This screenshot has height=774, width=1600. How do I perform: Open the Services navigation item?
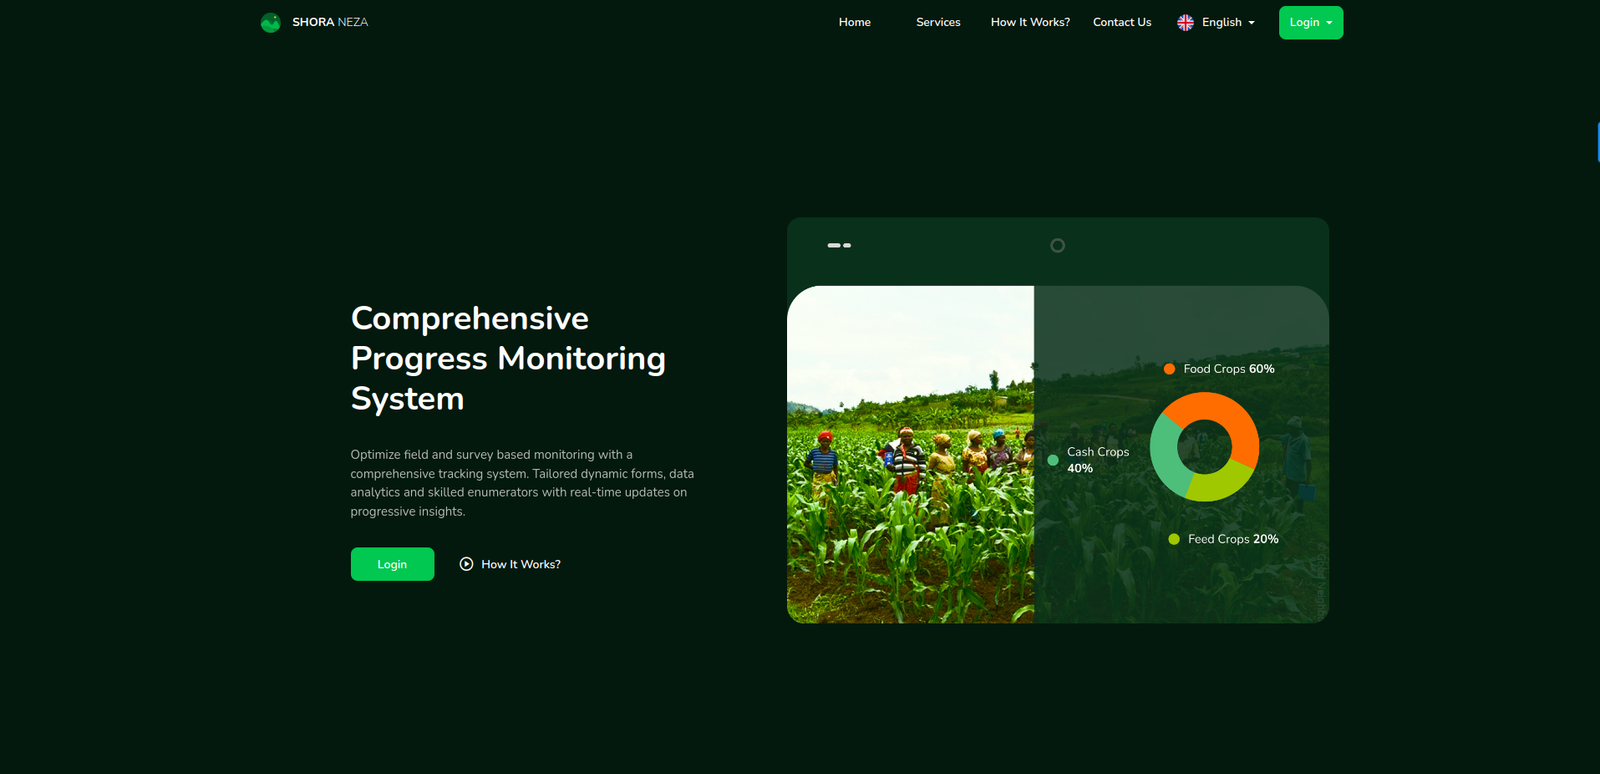[938, 22]
